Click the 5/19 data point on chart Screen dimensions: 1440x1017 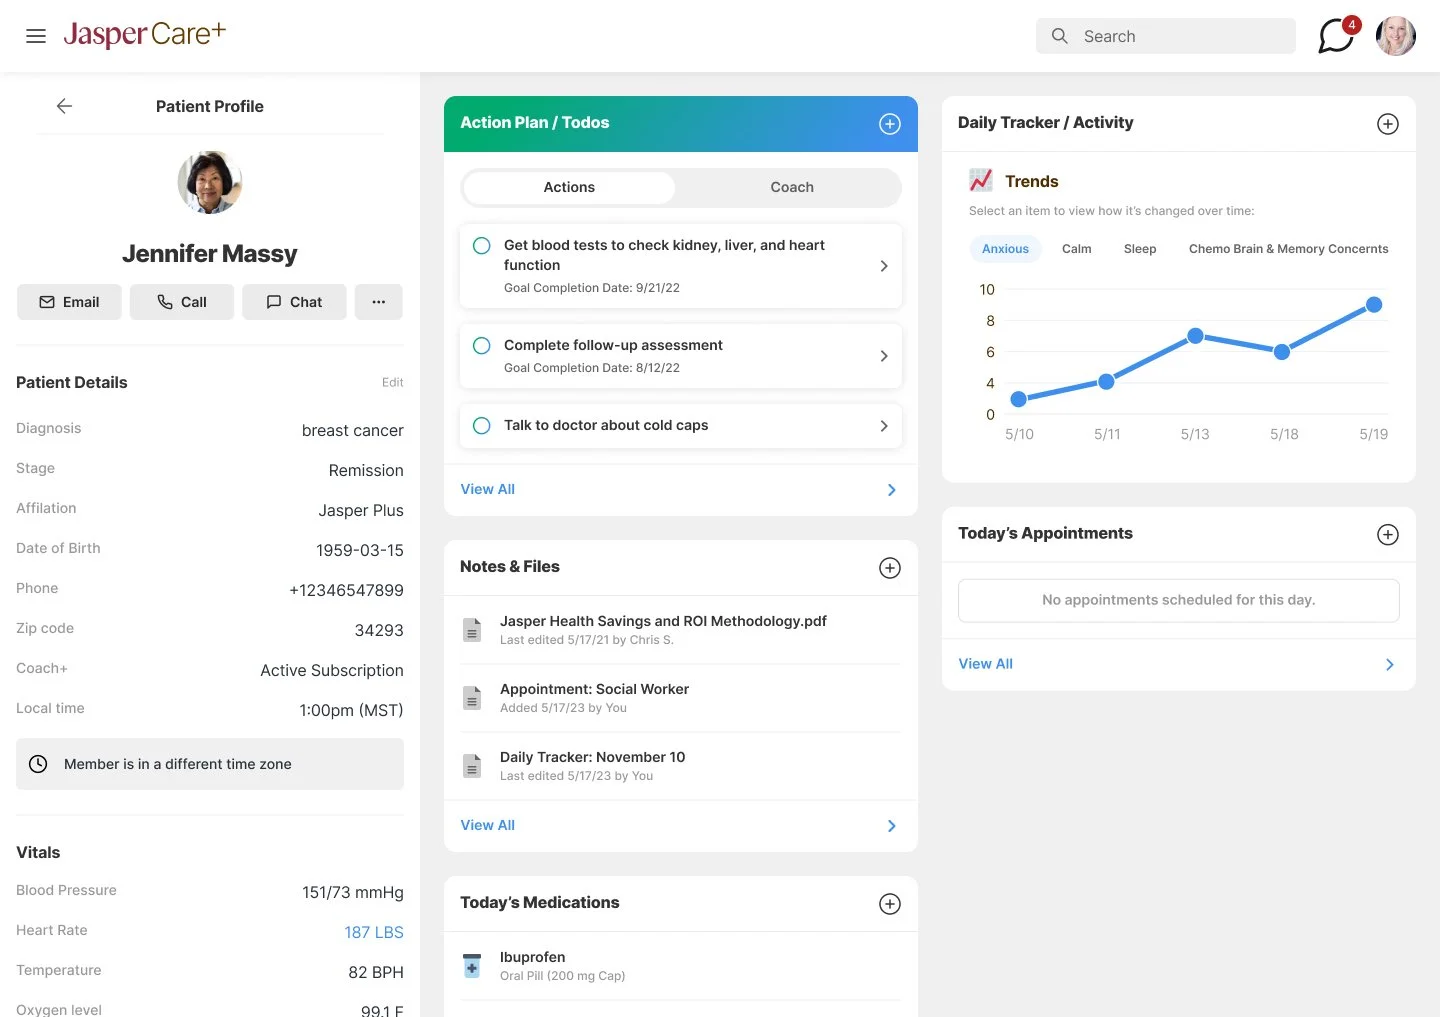(1374, 304)
